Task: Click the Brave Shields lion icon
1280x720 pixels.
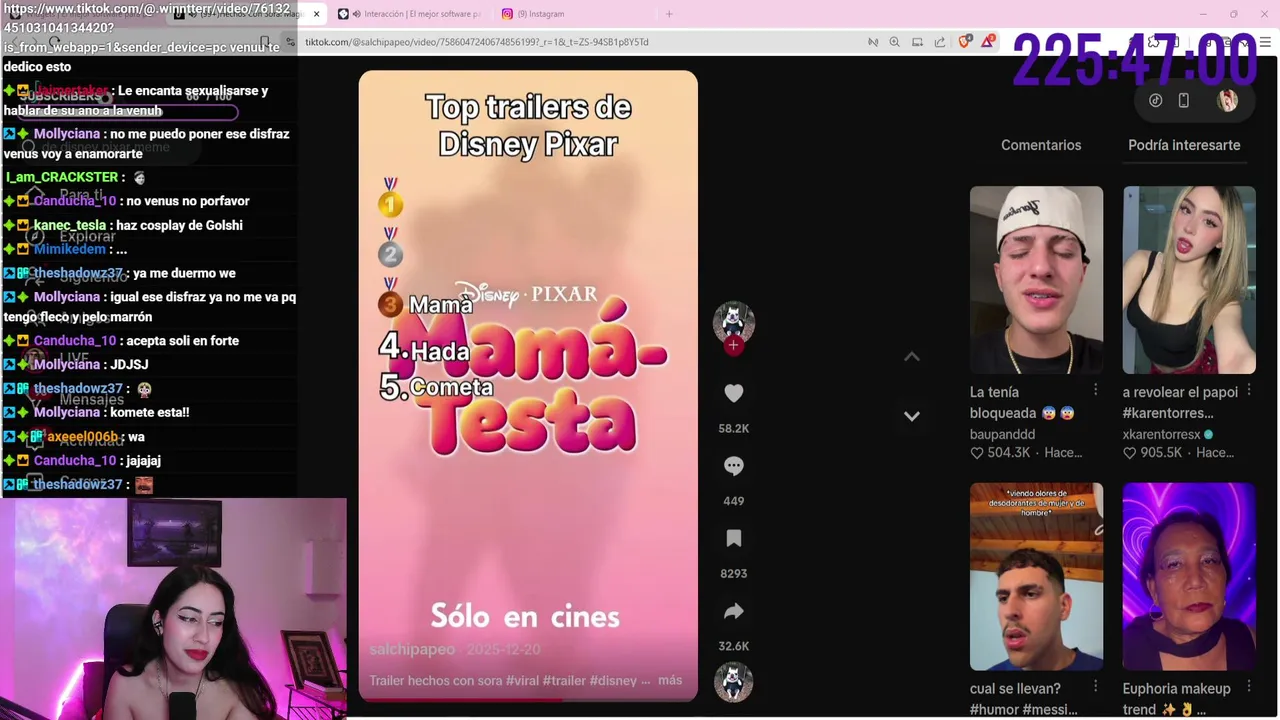Action: pyautogui.click(x=965, y=42)
